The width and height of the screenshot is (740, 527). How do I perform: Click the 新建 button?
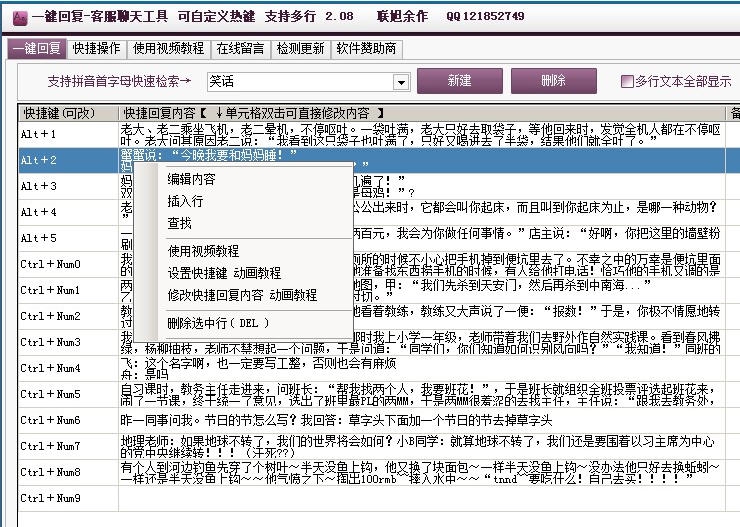(460, 81)
